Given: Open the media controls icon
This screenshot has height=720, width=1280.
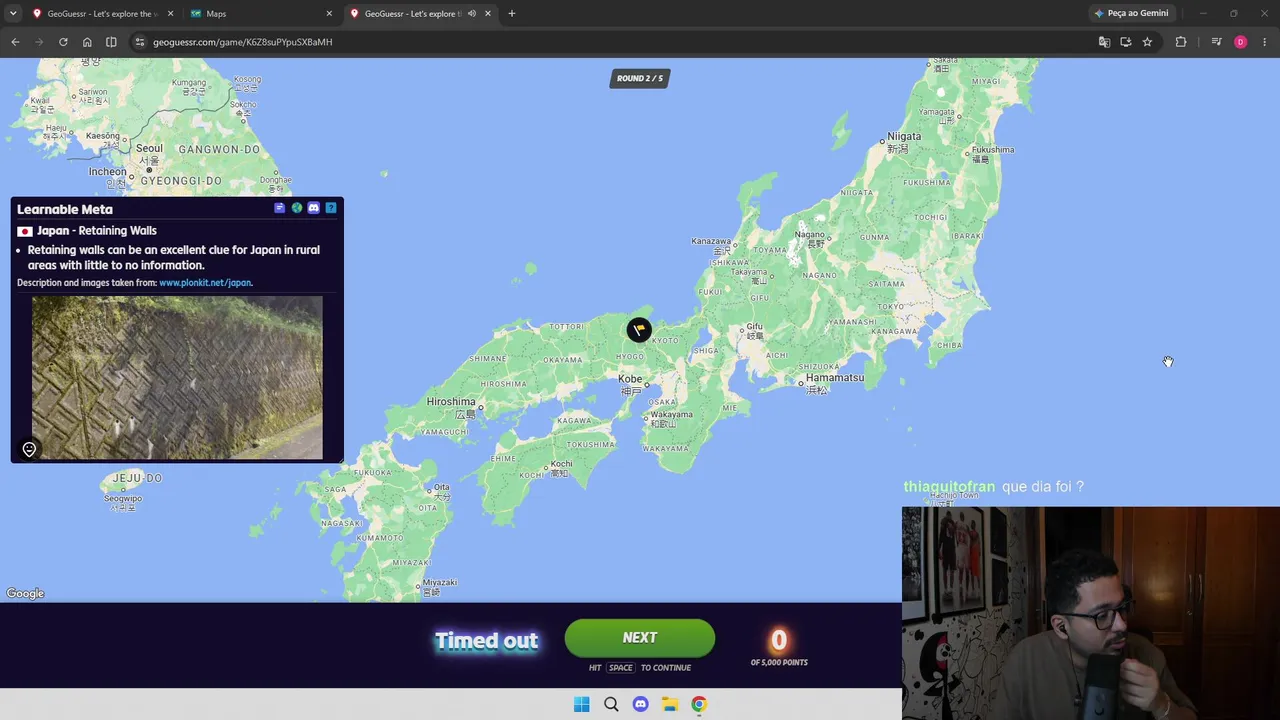Looking at the screenshot, I should click(x=1216, y=42).
